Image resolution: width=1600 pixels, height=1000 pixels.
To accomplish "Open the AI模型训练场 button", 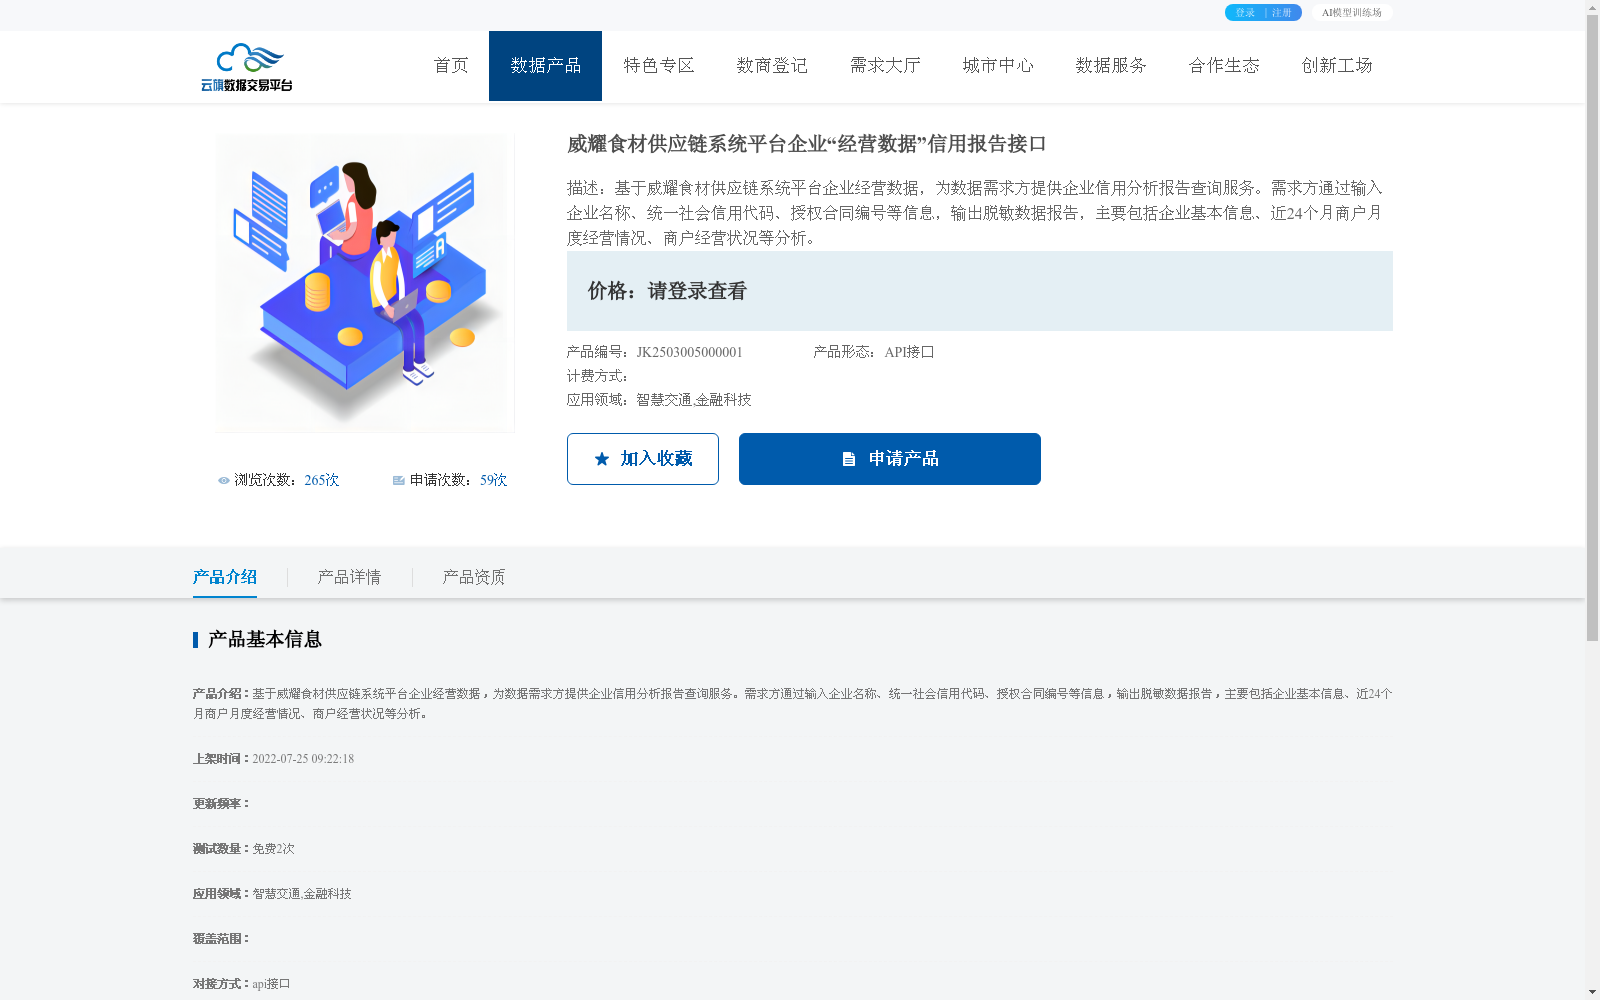I will (1352, 13).
